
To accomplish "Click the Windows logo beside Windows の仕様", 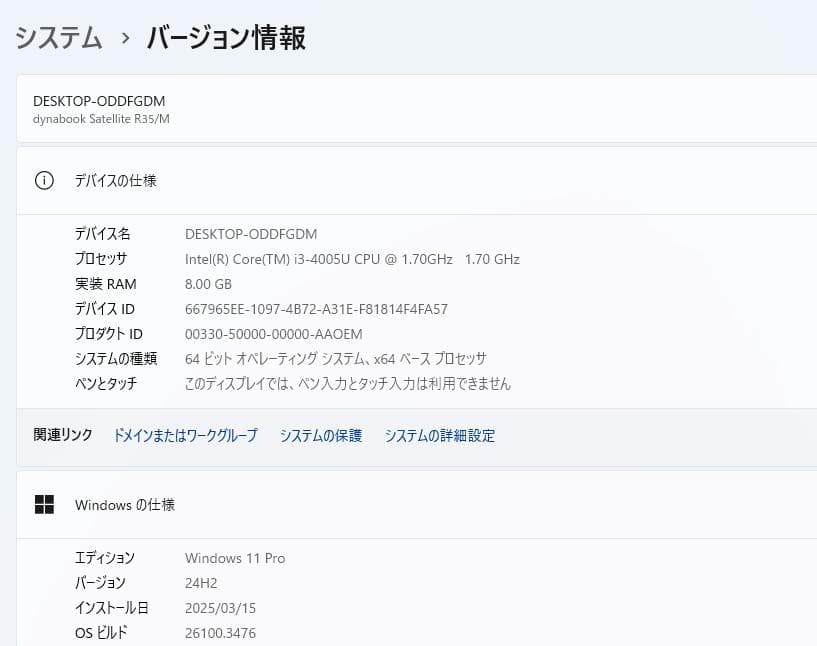I will click(44, 505).
